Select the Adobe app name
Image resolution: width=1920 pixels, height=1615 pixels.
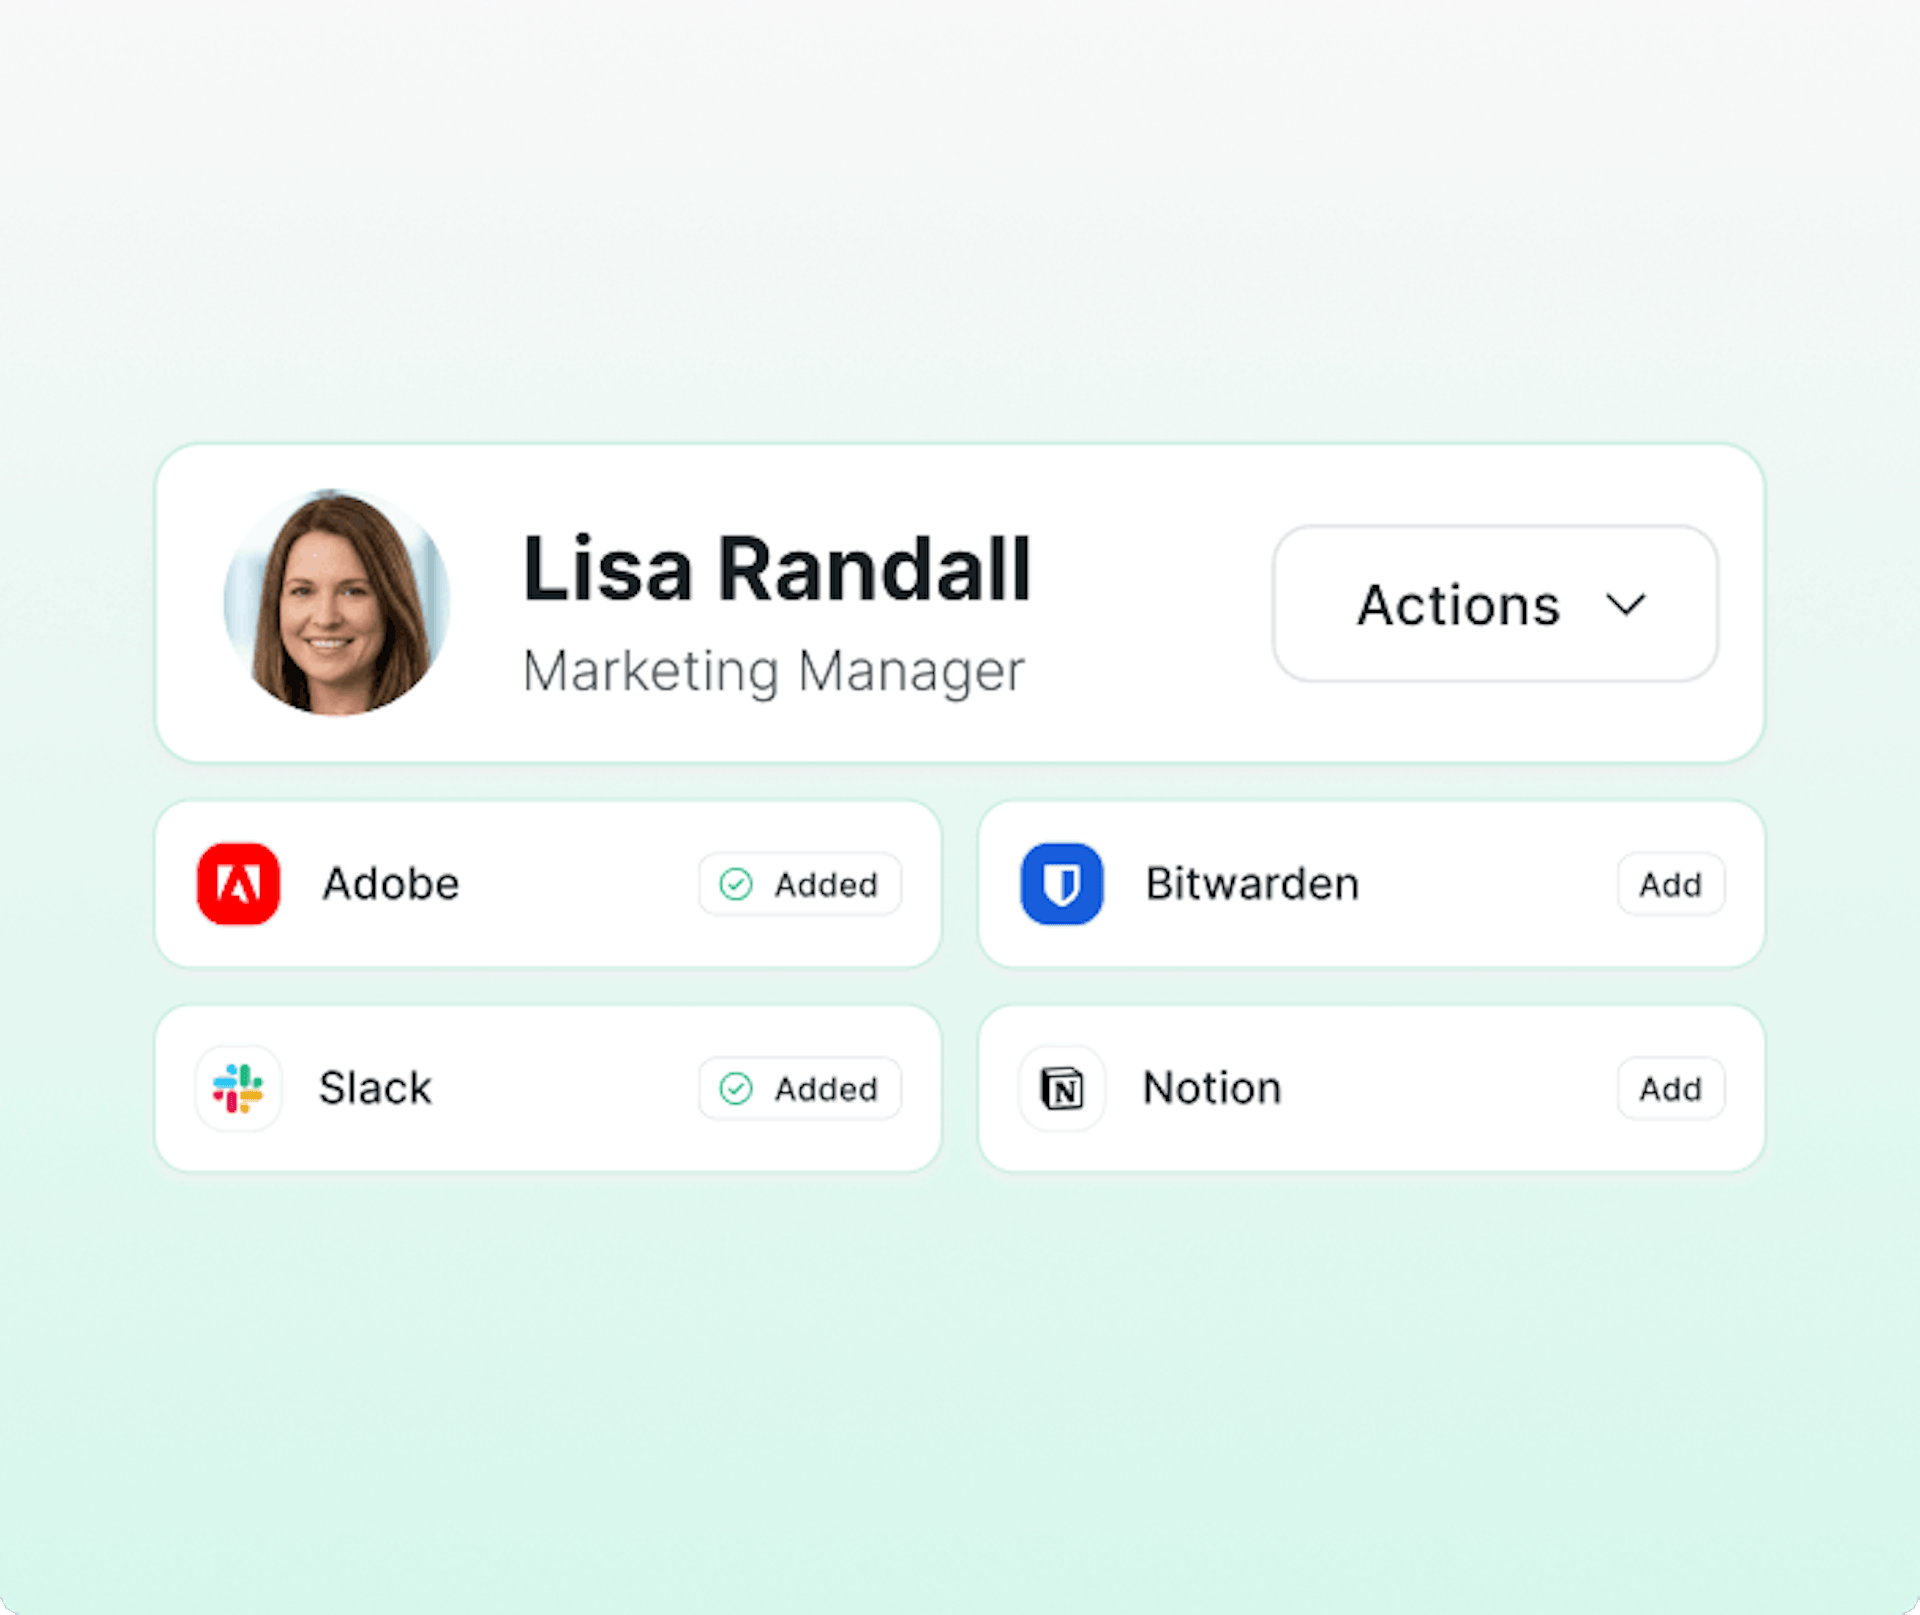tap(391, 884)
